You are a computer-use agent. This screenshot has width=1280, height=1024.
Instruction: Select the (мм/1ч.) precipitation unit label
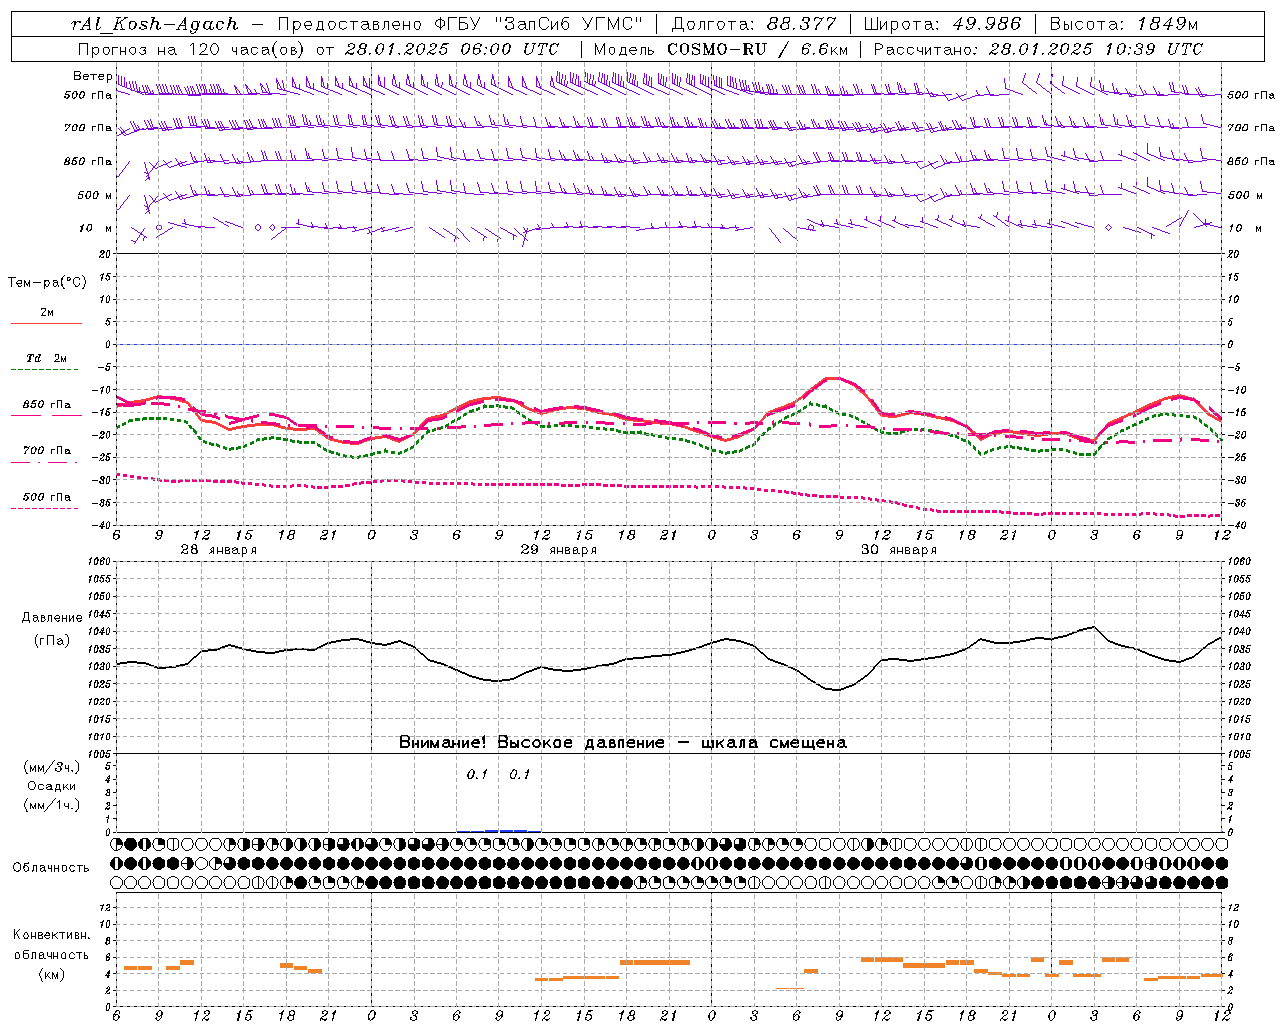click(52, 805)
